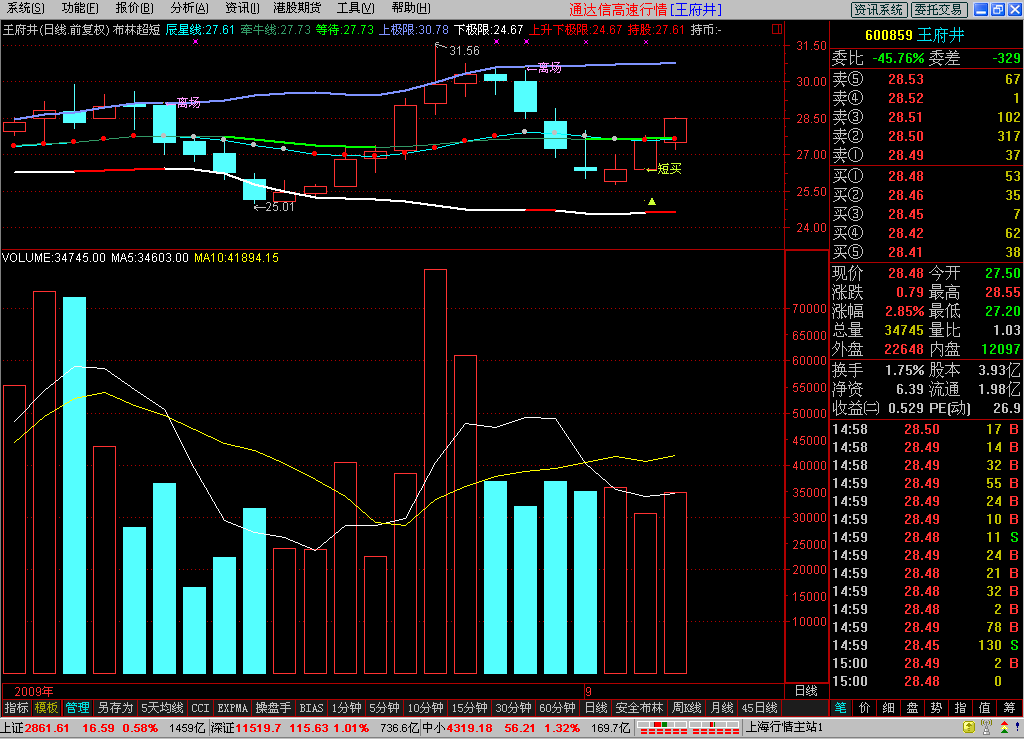Select the 筹 tab in right panel

pyautogui.click(x=1010, y=708)
